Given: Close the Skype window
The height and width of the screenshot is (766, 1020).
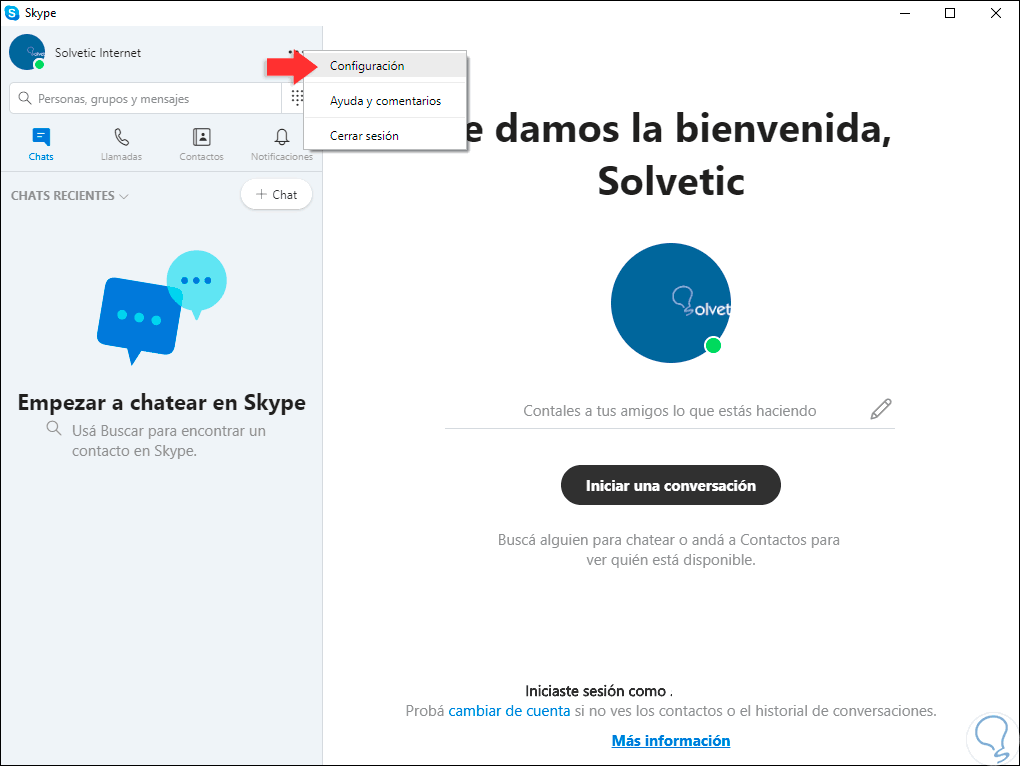Looking at the screenshot, I should click(996, 13).
